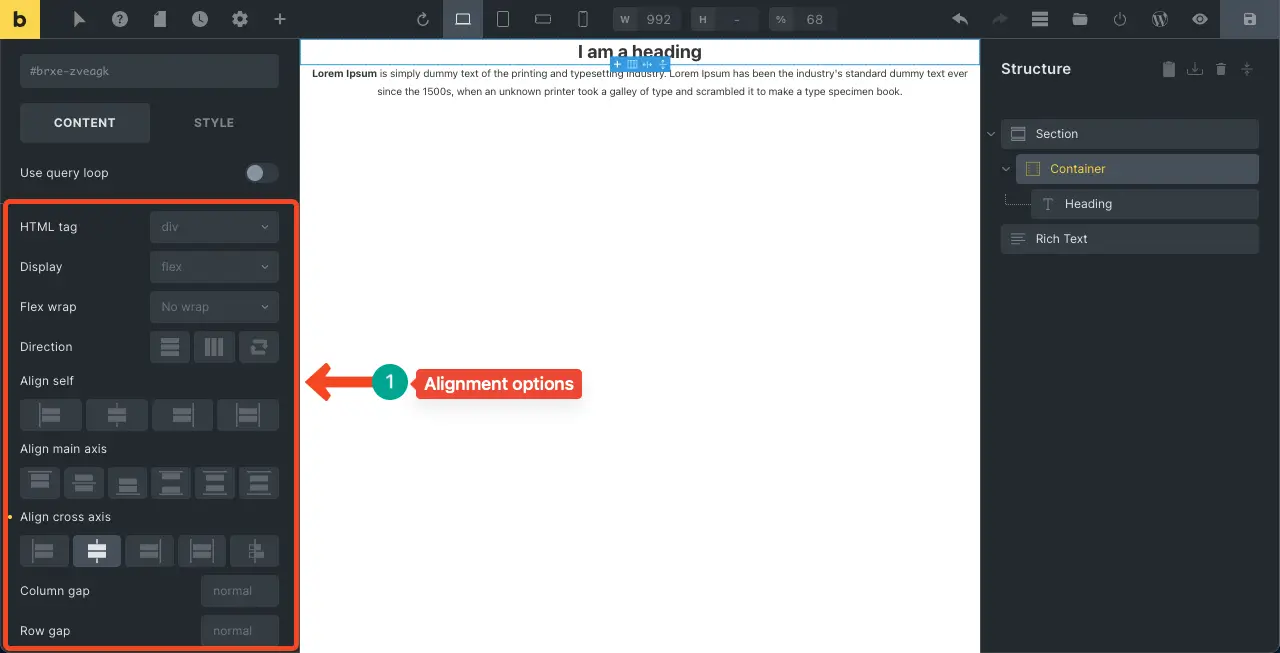Set Align cross axis to baseline, last icon
1280x653 pixels.
point(255,551)
